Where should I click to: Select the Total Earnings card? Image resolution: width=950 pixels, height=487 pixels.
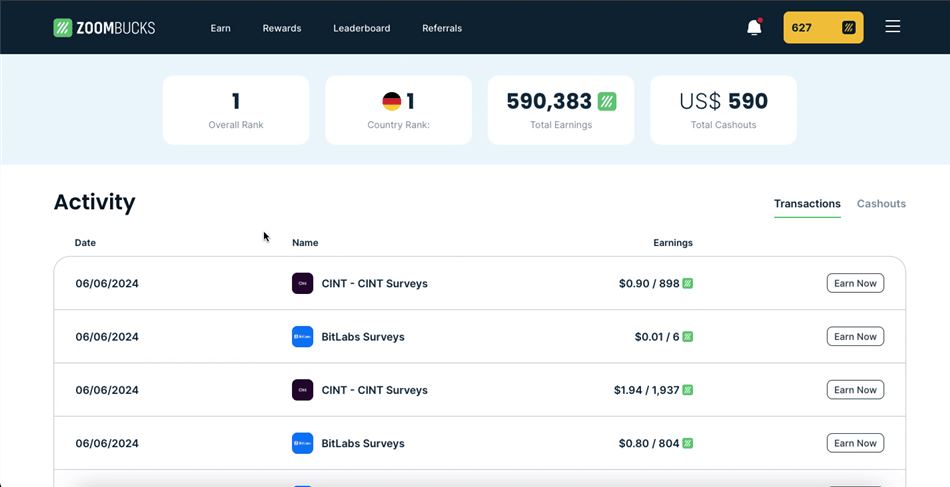[561, 110]
